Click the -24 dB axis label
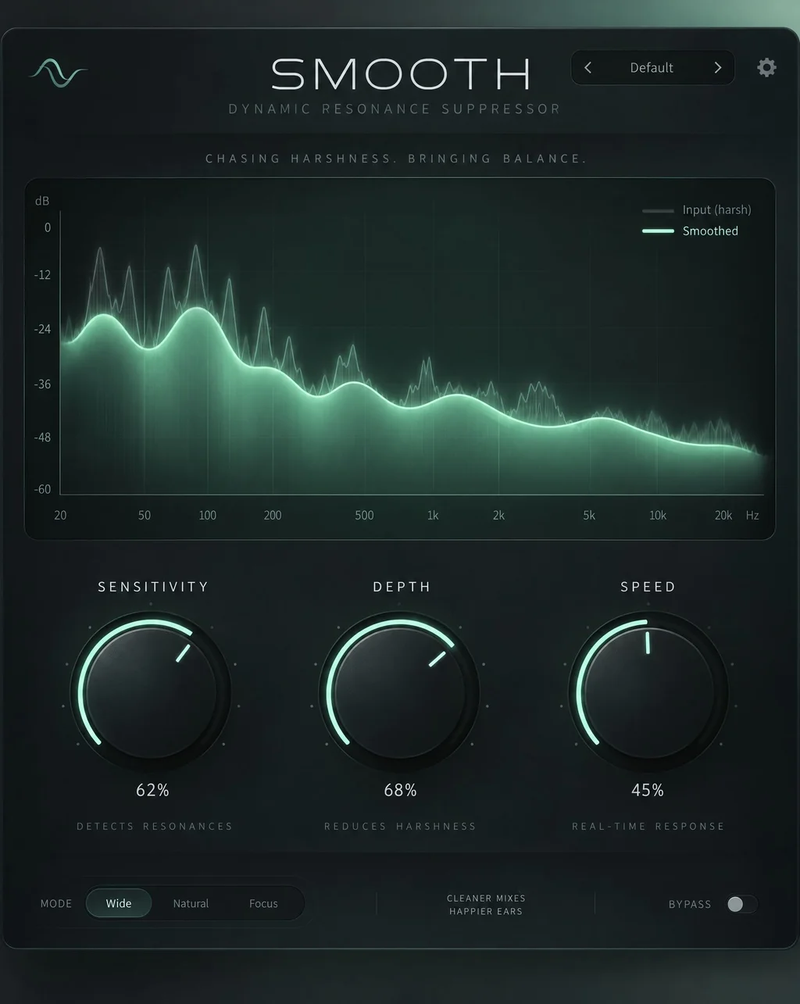Screen dimensions: 800x1004 42,329
